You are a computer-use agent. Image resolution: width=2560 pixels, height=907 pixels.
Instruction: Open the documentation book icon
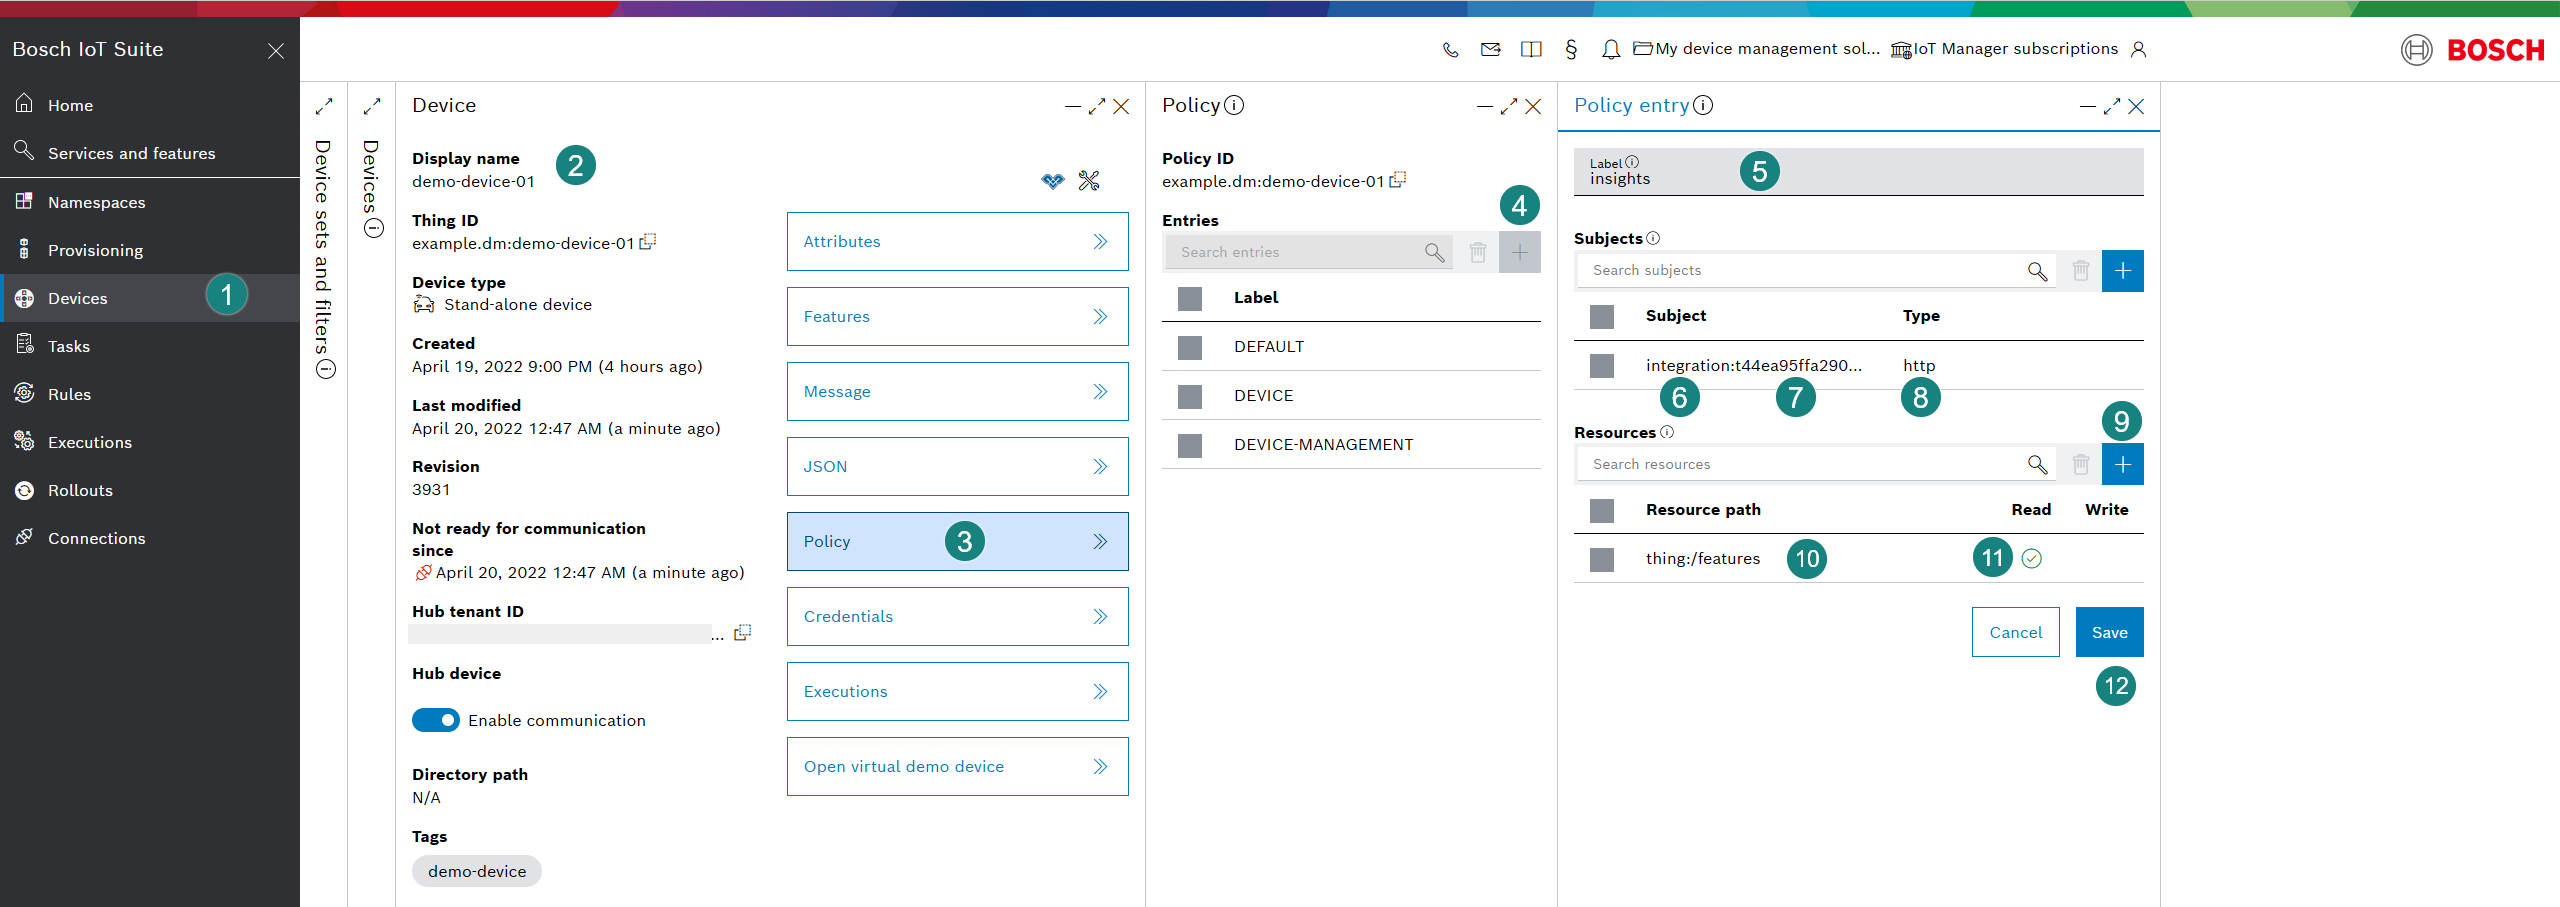[1531, 49]
